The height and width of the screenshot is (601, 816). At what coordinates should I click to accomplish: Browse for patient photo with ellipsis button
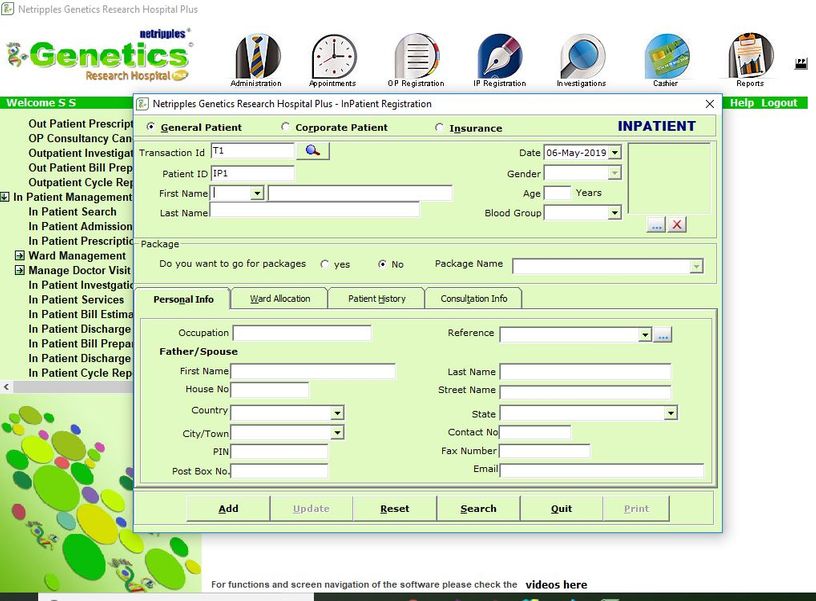coord(656,225)
